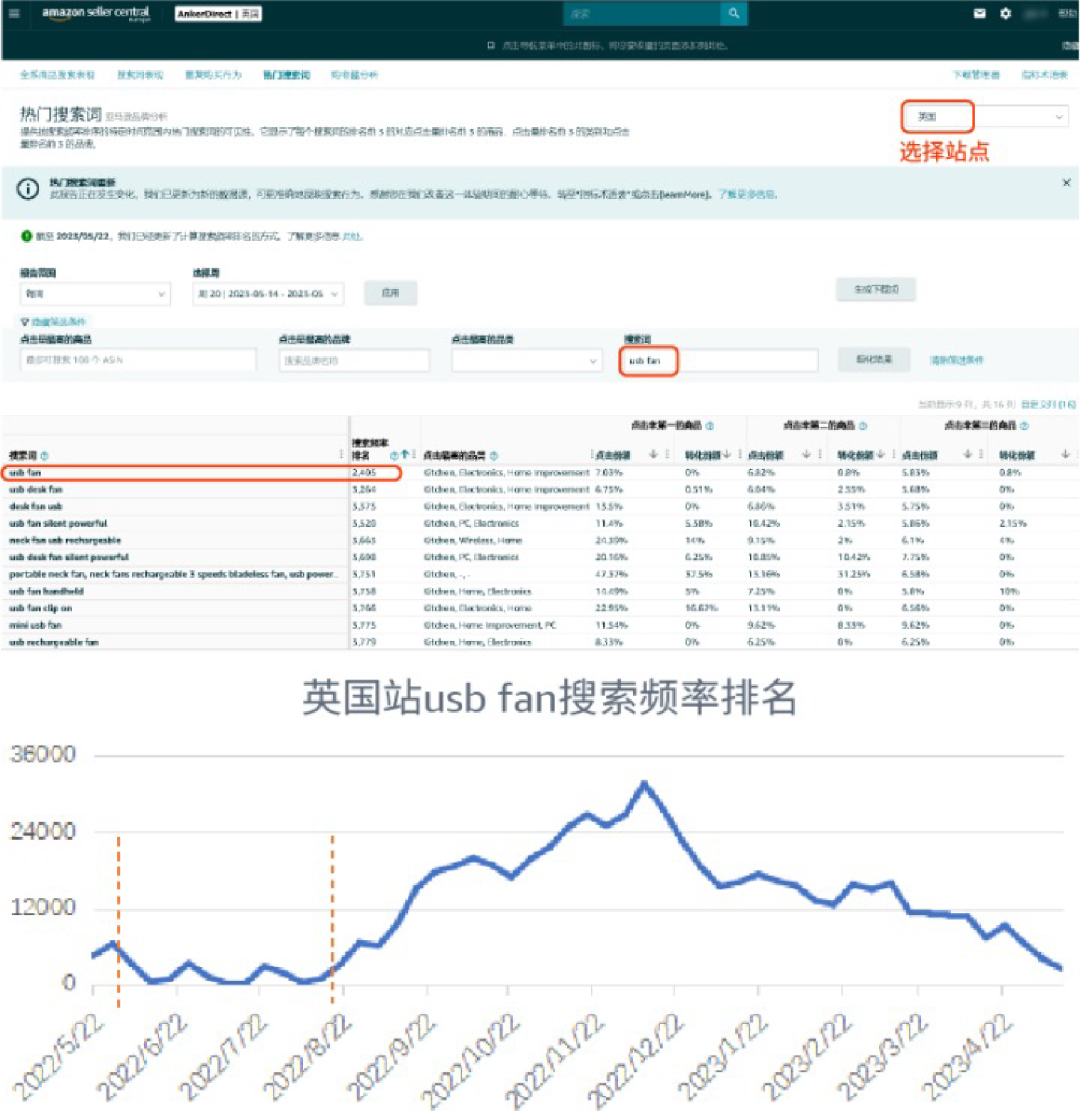The width and height of the screenshot is (1080, 1111).
Task: Sort ascending by search frequency rank arrow
Action: click(x=405, y=454)
